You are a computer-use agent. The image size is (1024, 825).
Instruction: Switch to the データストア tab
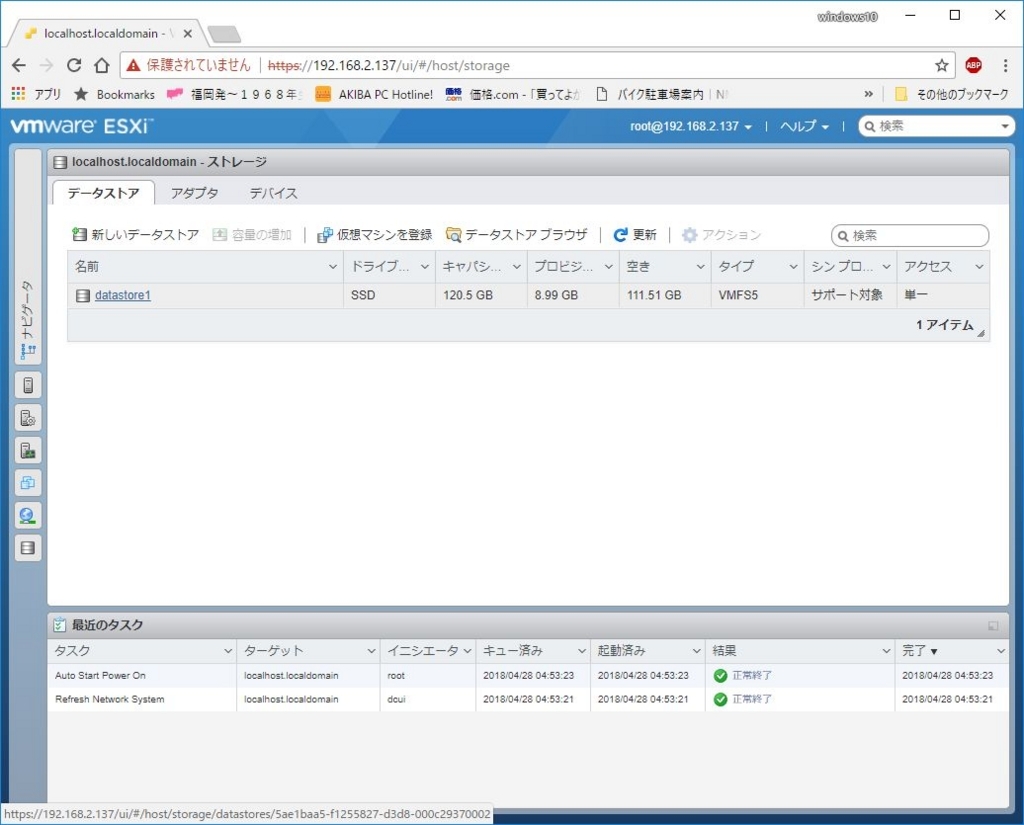(103, 193)
